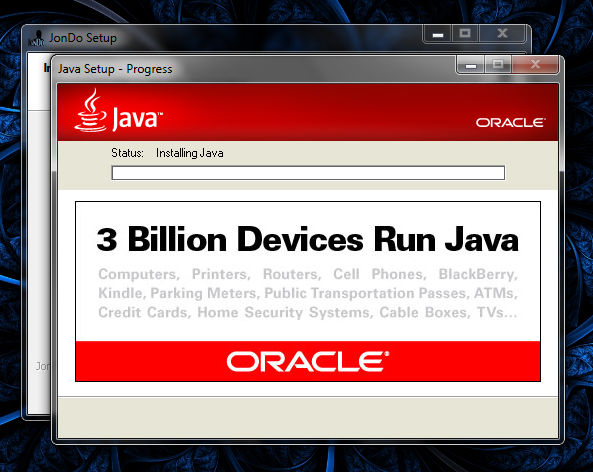Screen dimensions: 593x472
Task: Maximize the JonDo Setup window
Action: point(465,34)
